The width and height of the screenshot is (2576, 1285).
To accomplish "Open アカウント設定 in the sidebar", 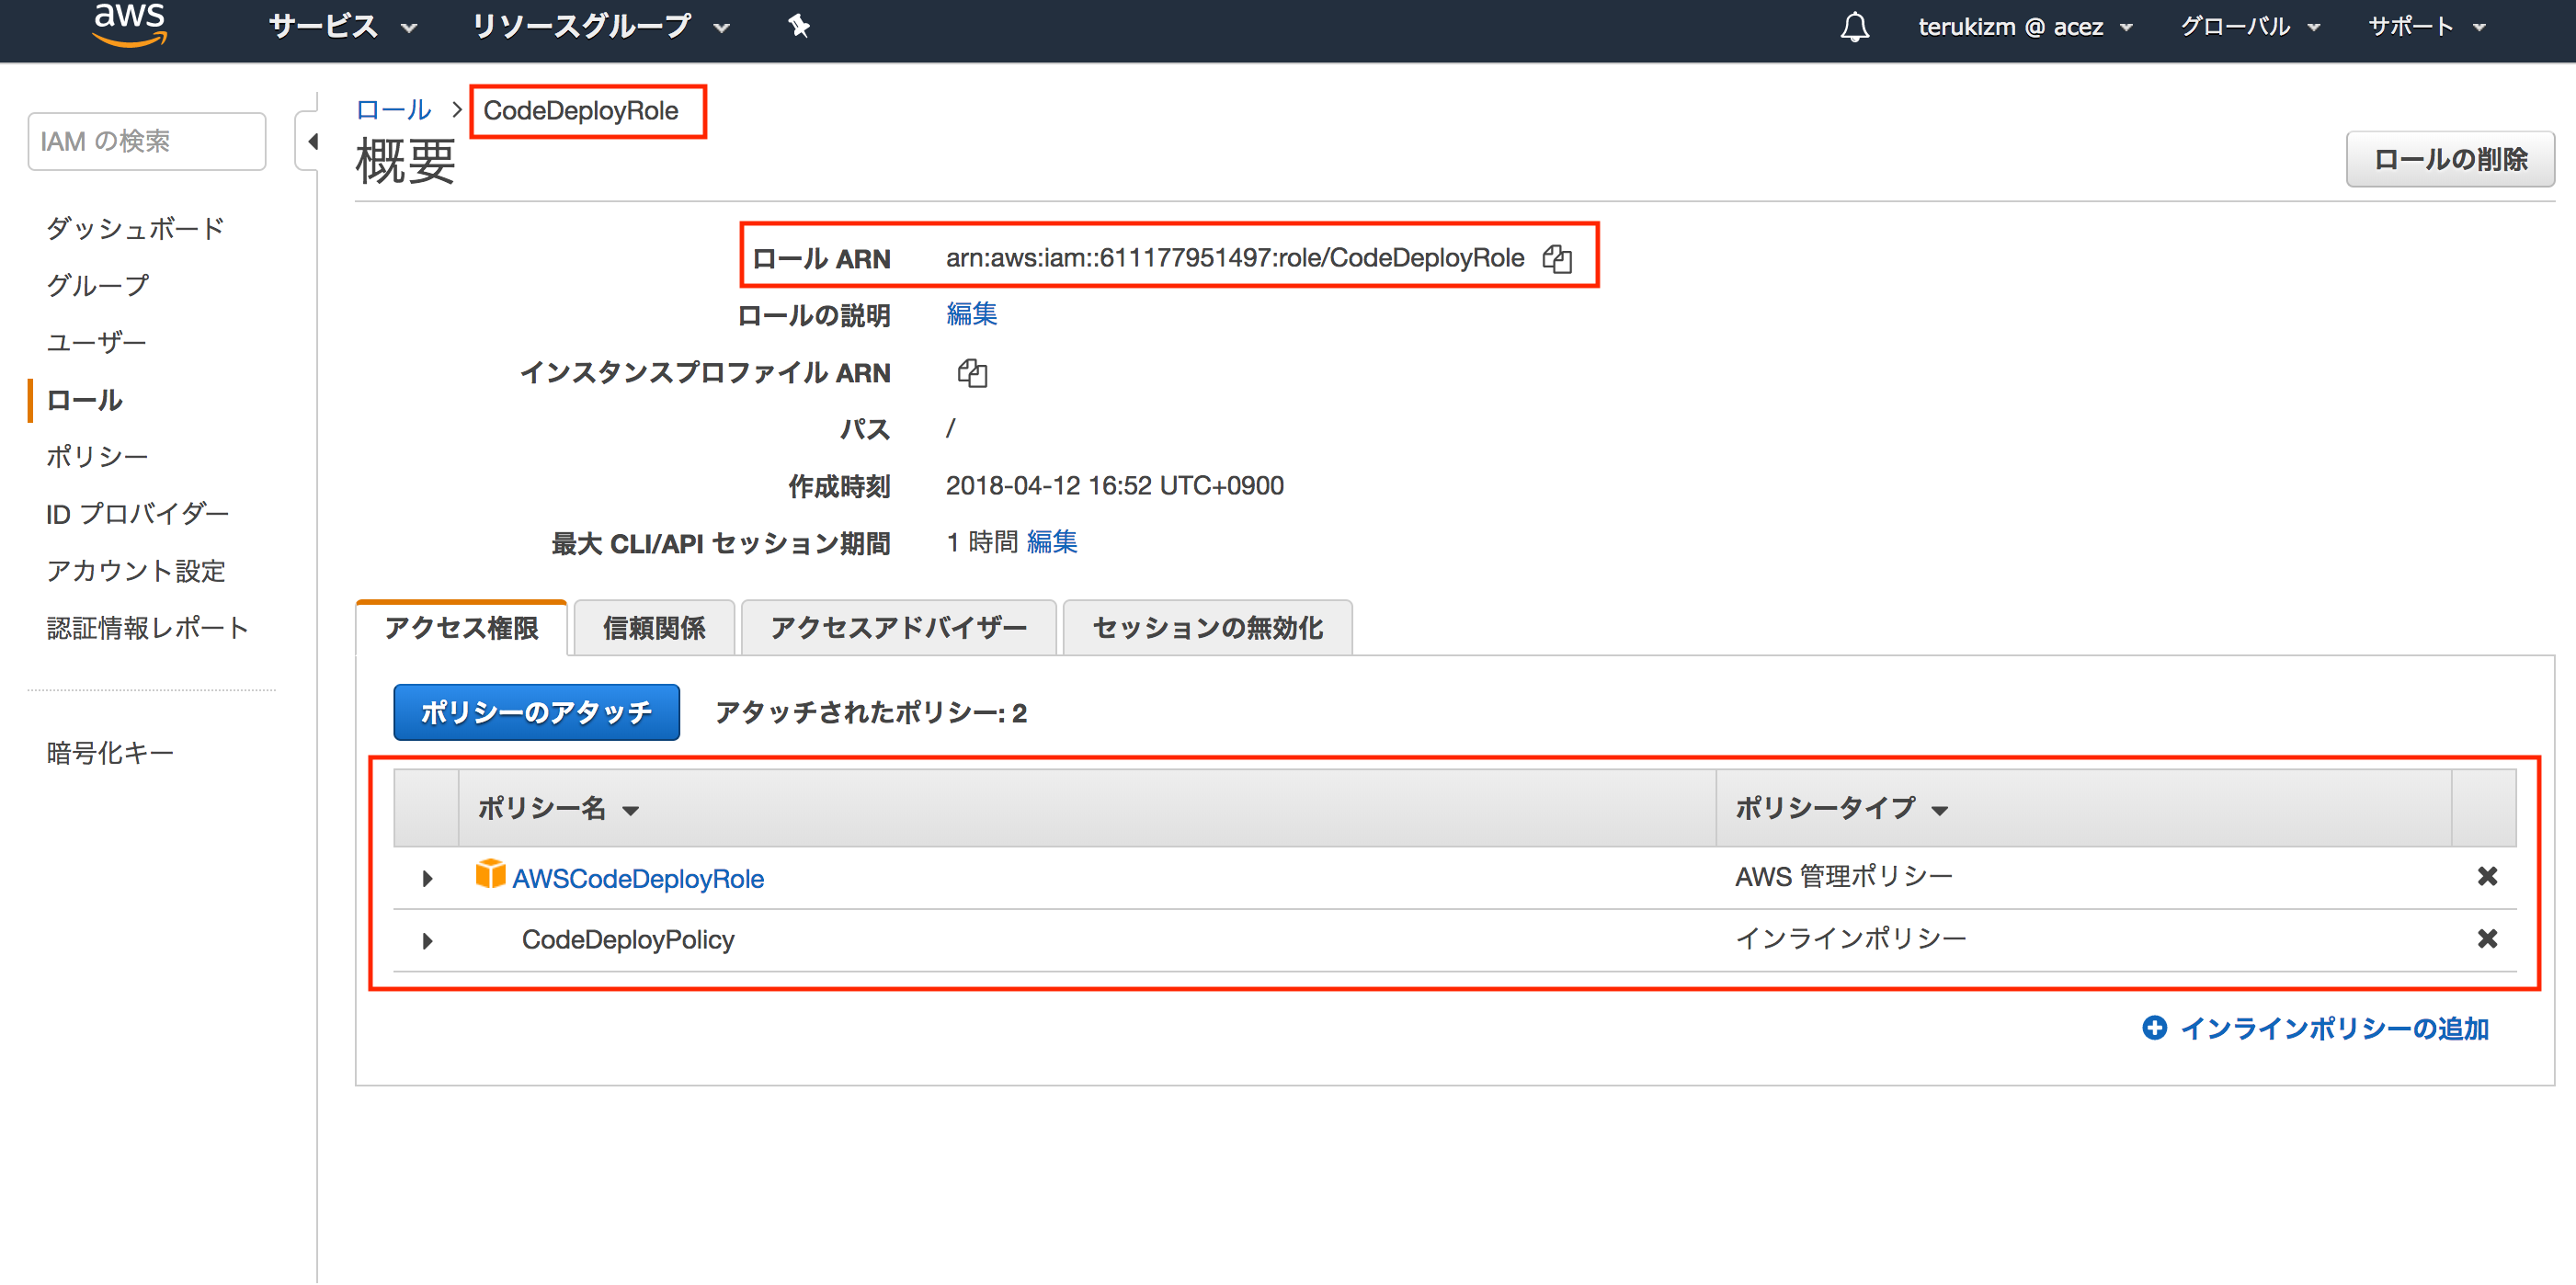I will pyautogui.click(x=135, y=571).
